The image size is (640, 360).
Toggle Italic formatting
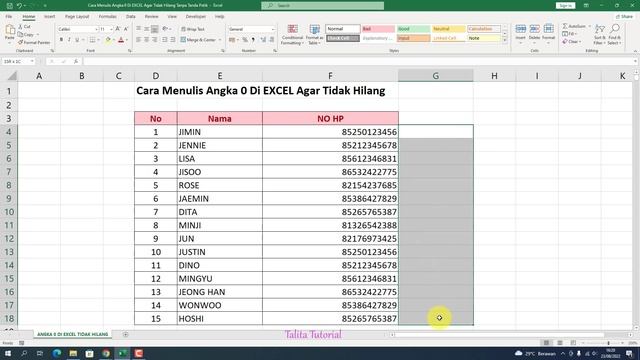(x=69, y=40)
